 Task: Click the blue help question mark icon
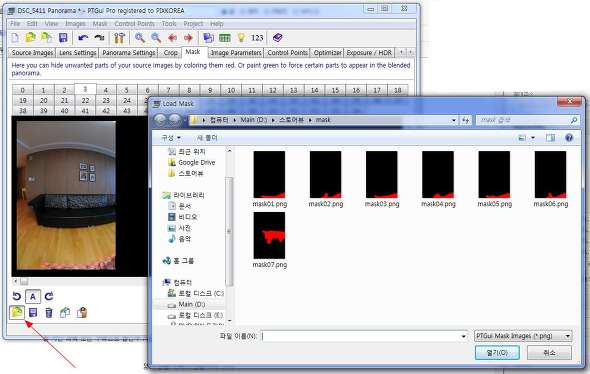coord(569,138)
